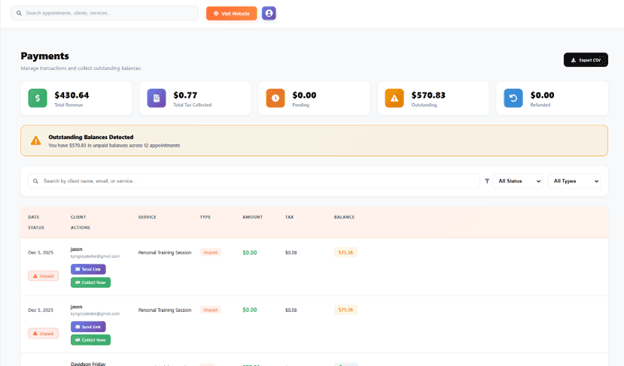This screenshot has width=624, height=366.
Task: Click the orange clock Pending icon
Action: (x=275, y=98)
